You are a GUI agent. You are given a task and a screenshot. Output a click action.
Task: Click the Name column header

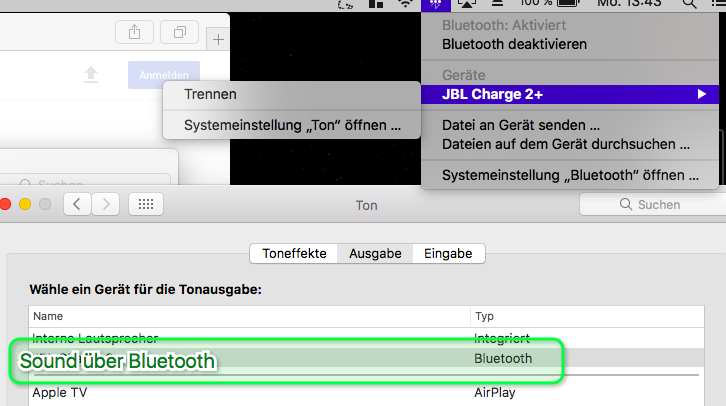(x=249, y=316)
